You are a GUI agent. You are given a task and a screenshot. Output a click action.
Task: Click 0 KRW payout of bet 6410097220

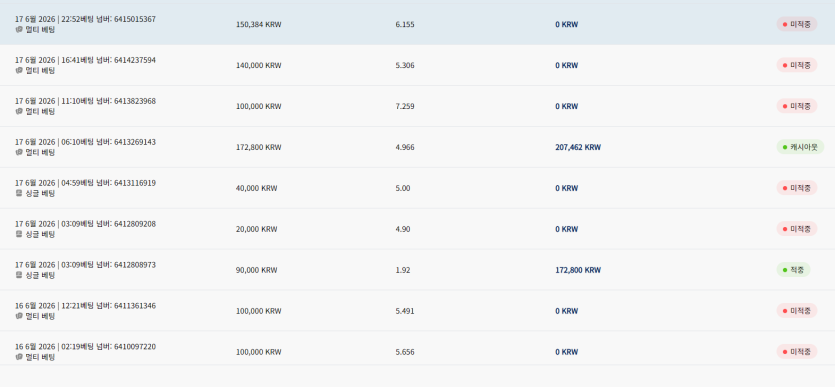coord(567,352)
